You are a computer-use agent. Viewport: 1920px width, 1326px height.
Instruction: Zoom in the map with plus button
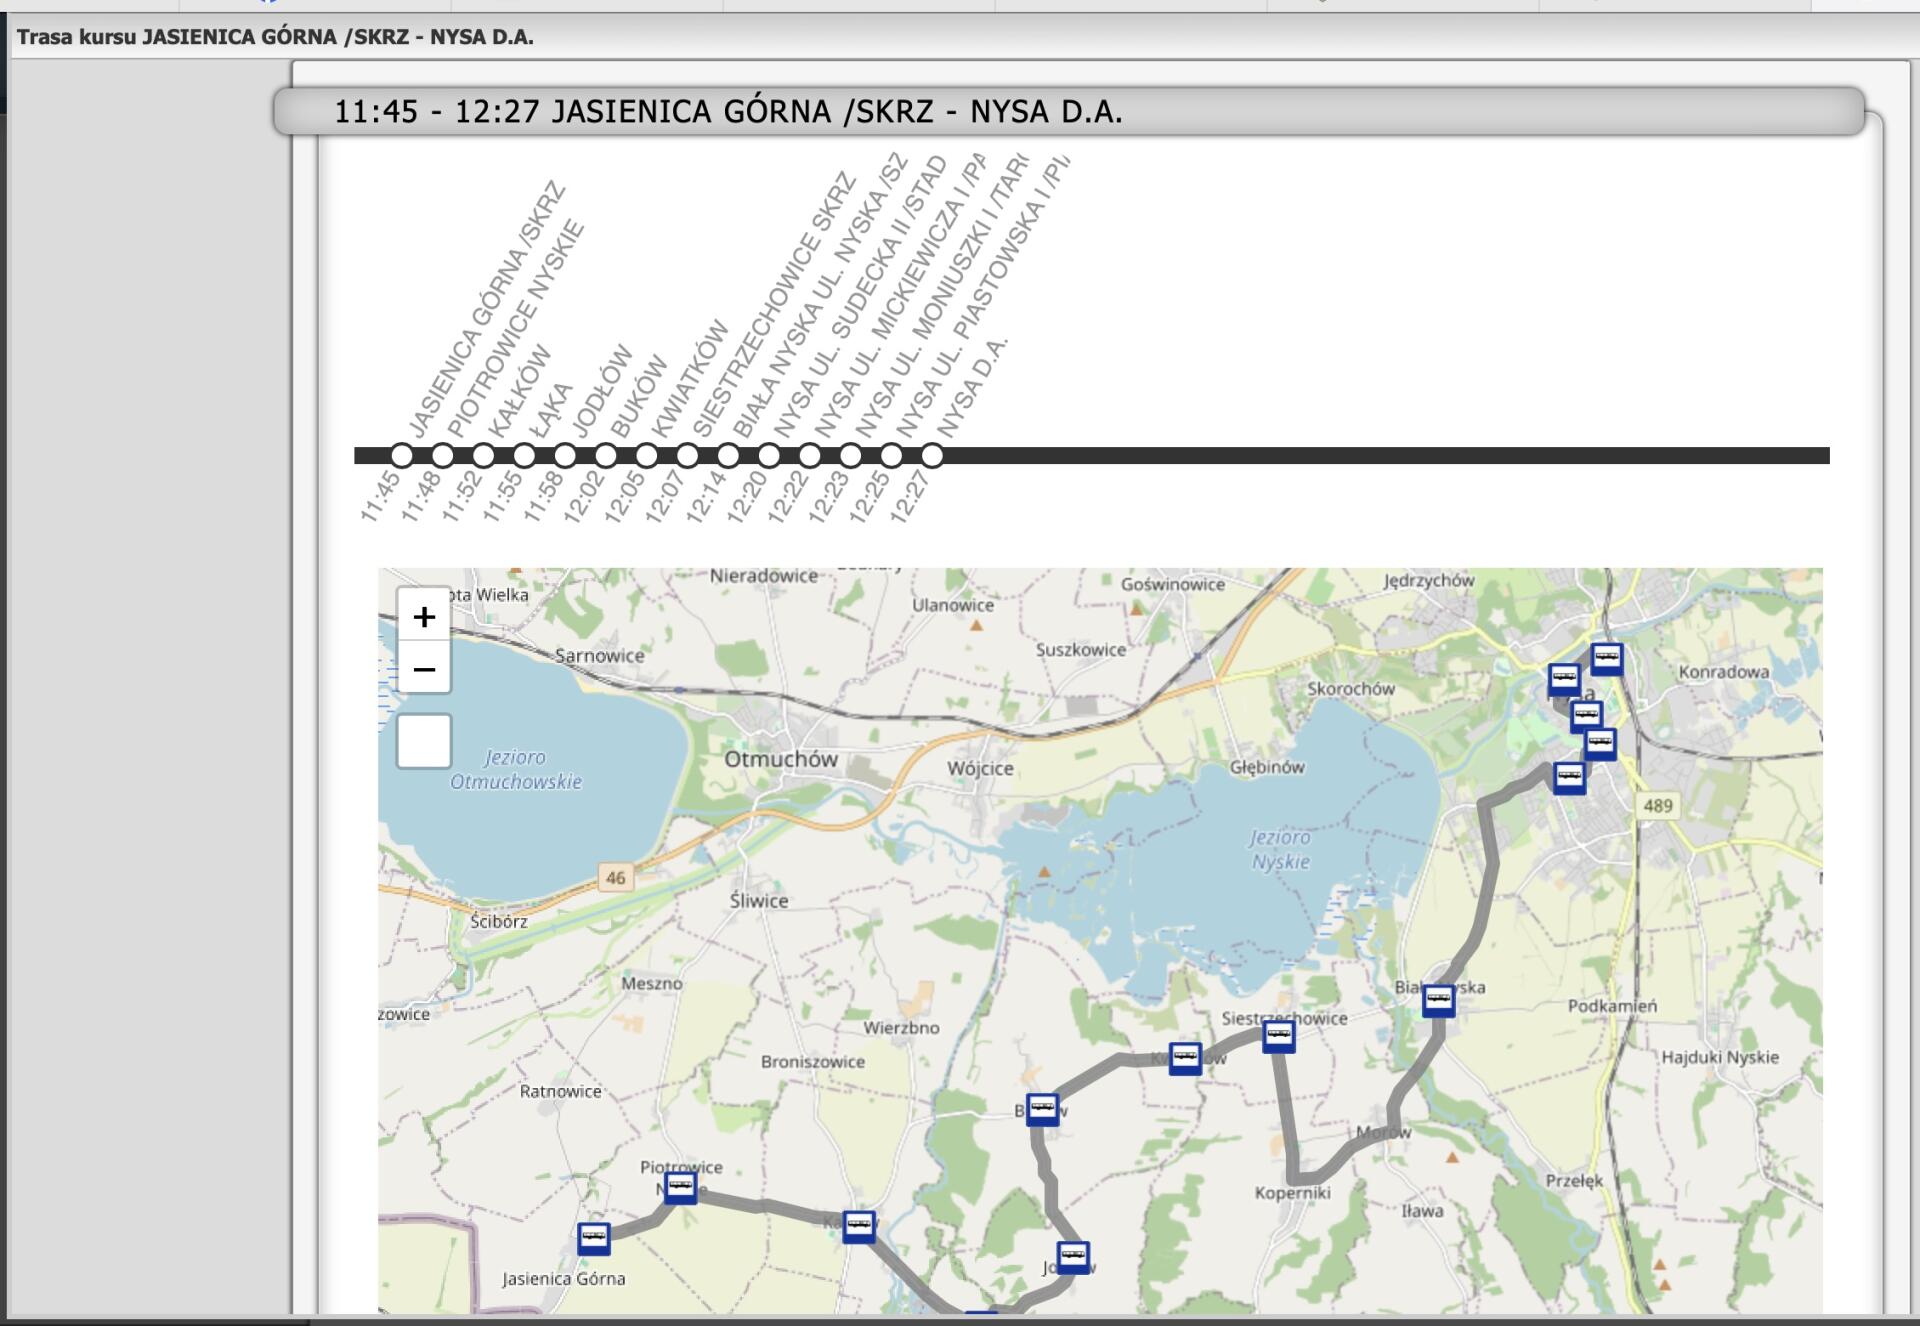424,616
